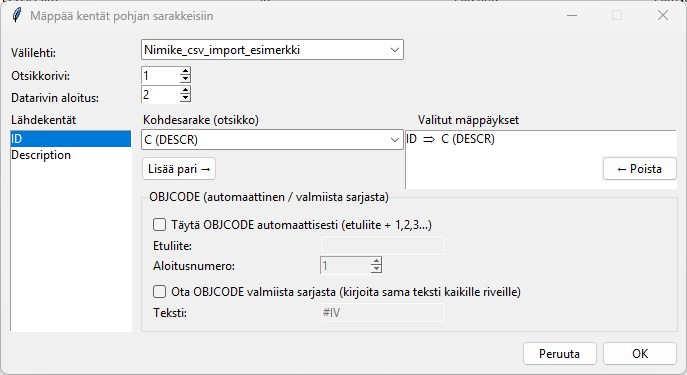Image resolution: width=687 pixels, height=375 pixels.
Task: Select ID in Lähdekentät list
Action: [x=71, y=138]
